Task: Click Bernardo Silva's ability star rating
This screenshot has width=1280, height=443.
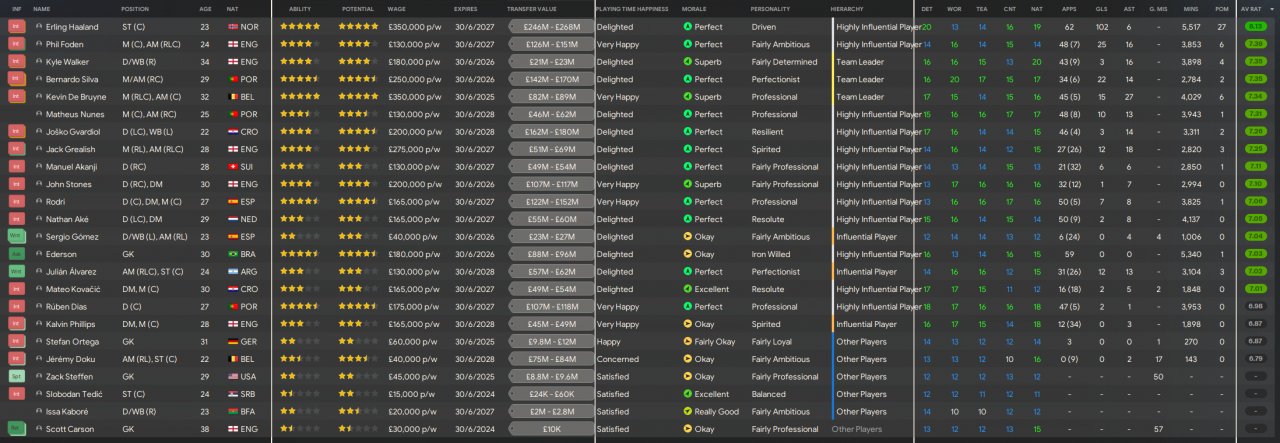Action: (300, 79)
